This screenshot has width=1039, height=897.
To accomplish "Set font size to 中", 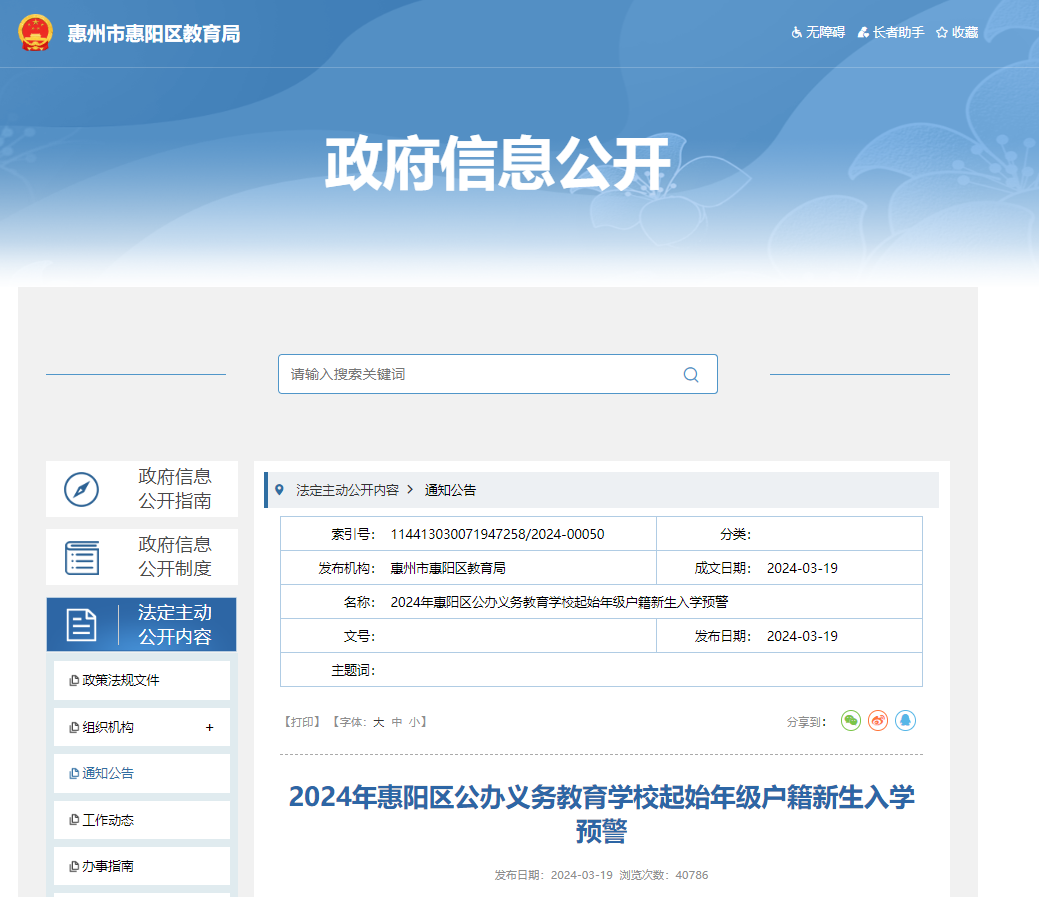I will 397,721.
